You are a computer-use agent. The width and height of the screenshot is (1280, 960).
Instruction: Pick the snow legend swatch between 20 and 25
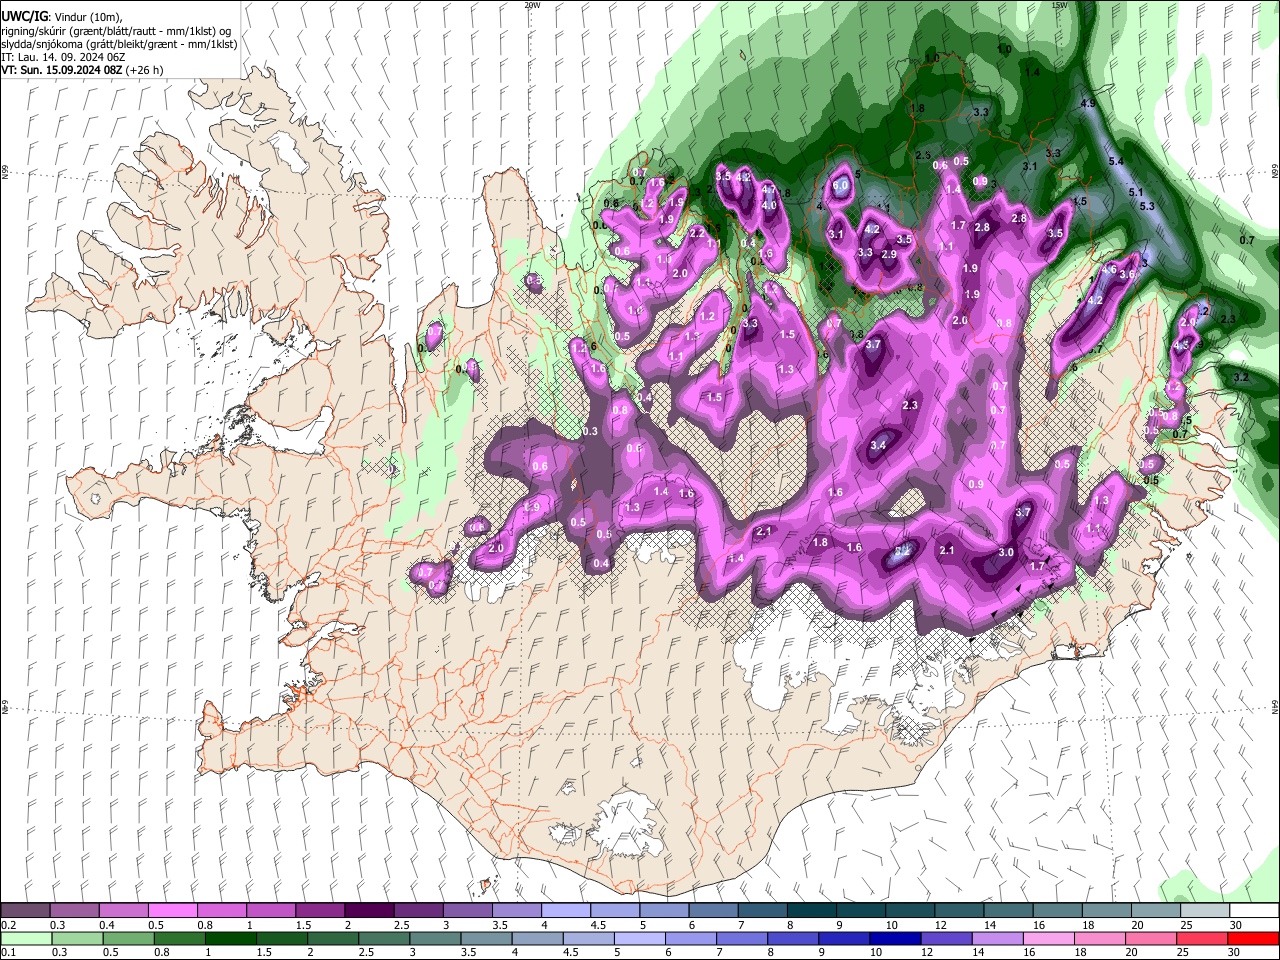(1155, 911)
